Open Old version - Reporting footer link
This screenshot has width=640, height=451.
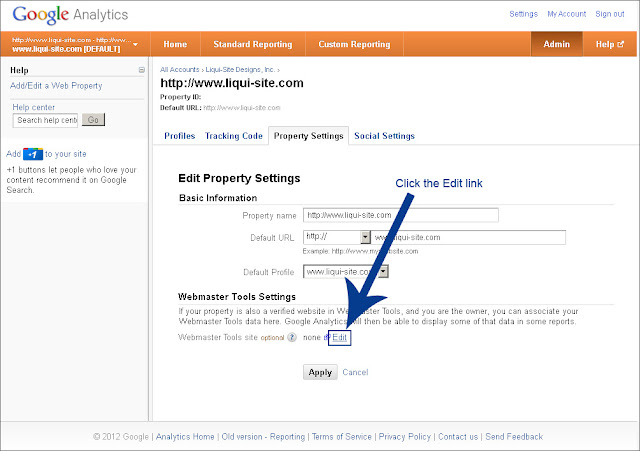[x=263, y=437]
